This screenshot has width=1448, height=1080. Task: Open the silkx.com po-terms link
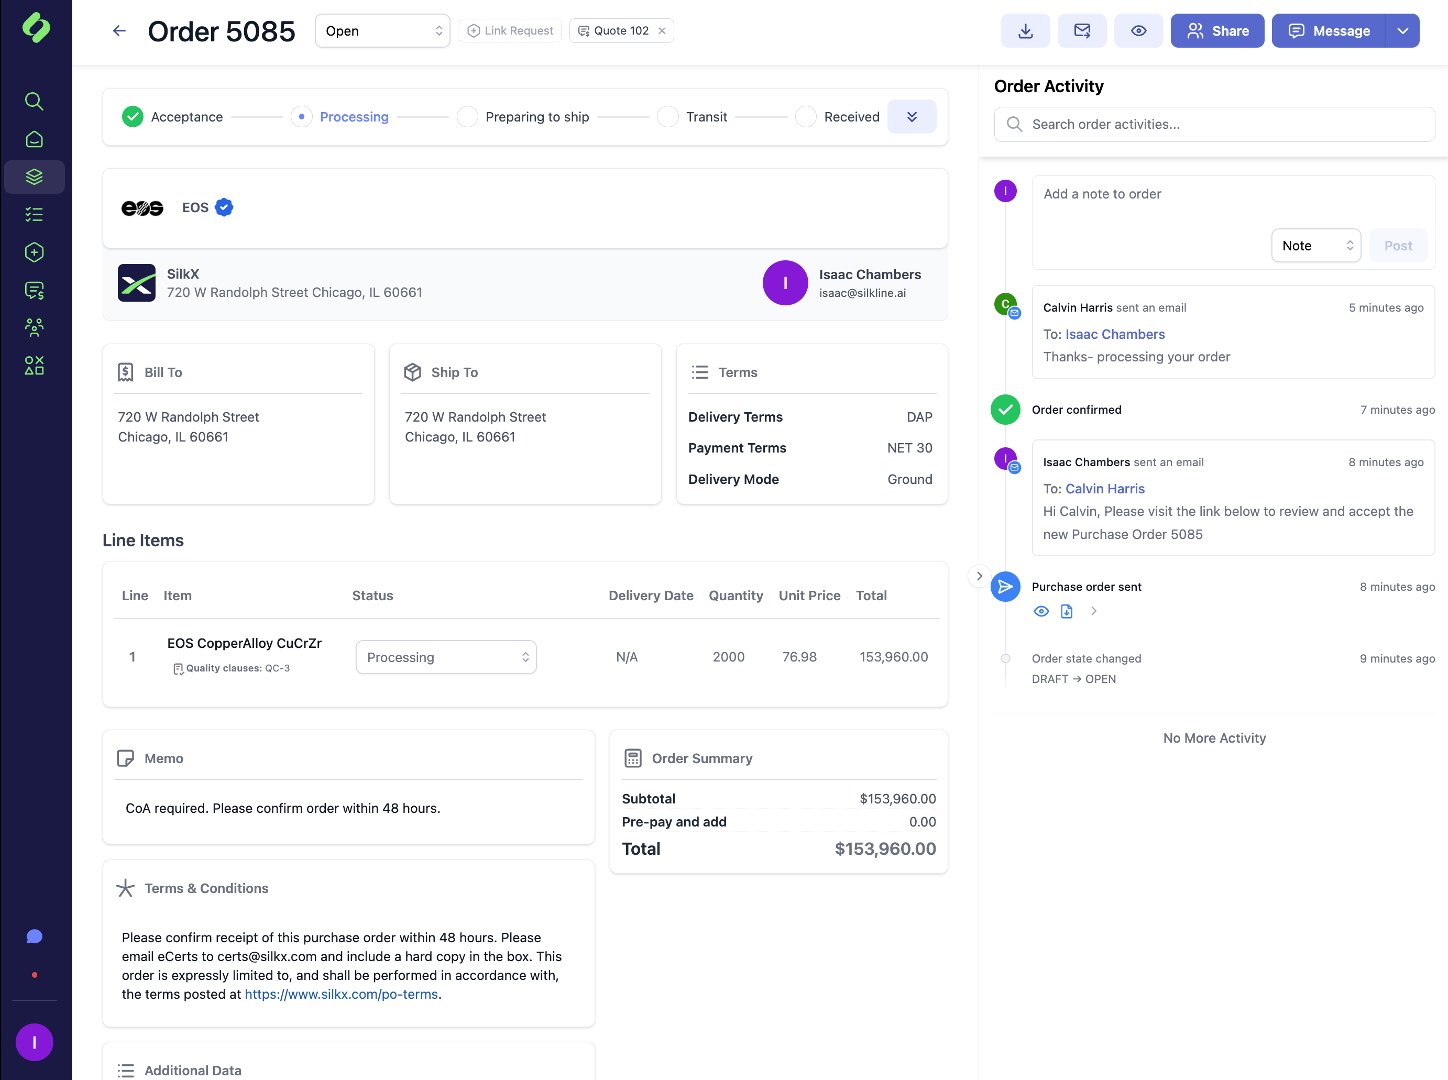[x=341, y=994]
